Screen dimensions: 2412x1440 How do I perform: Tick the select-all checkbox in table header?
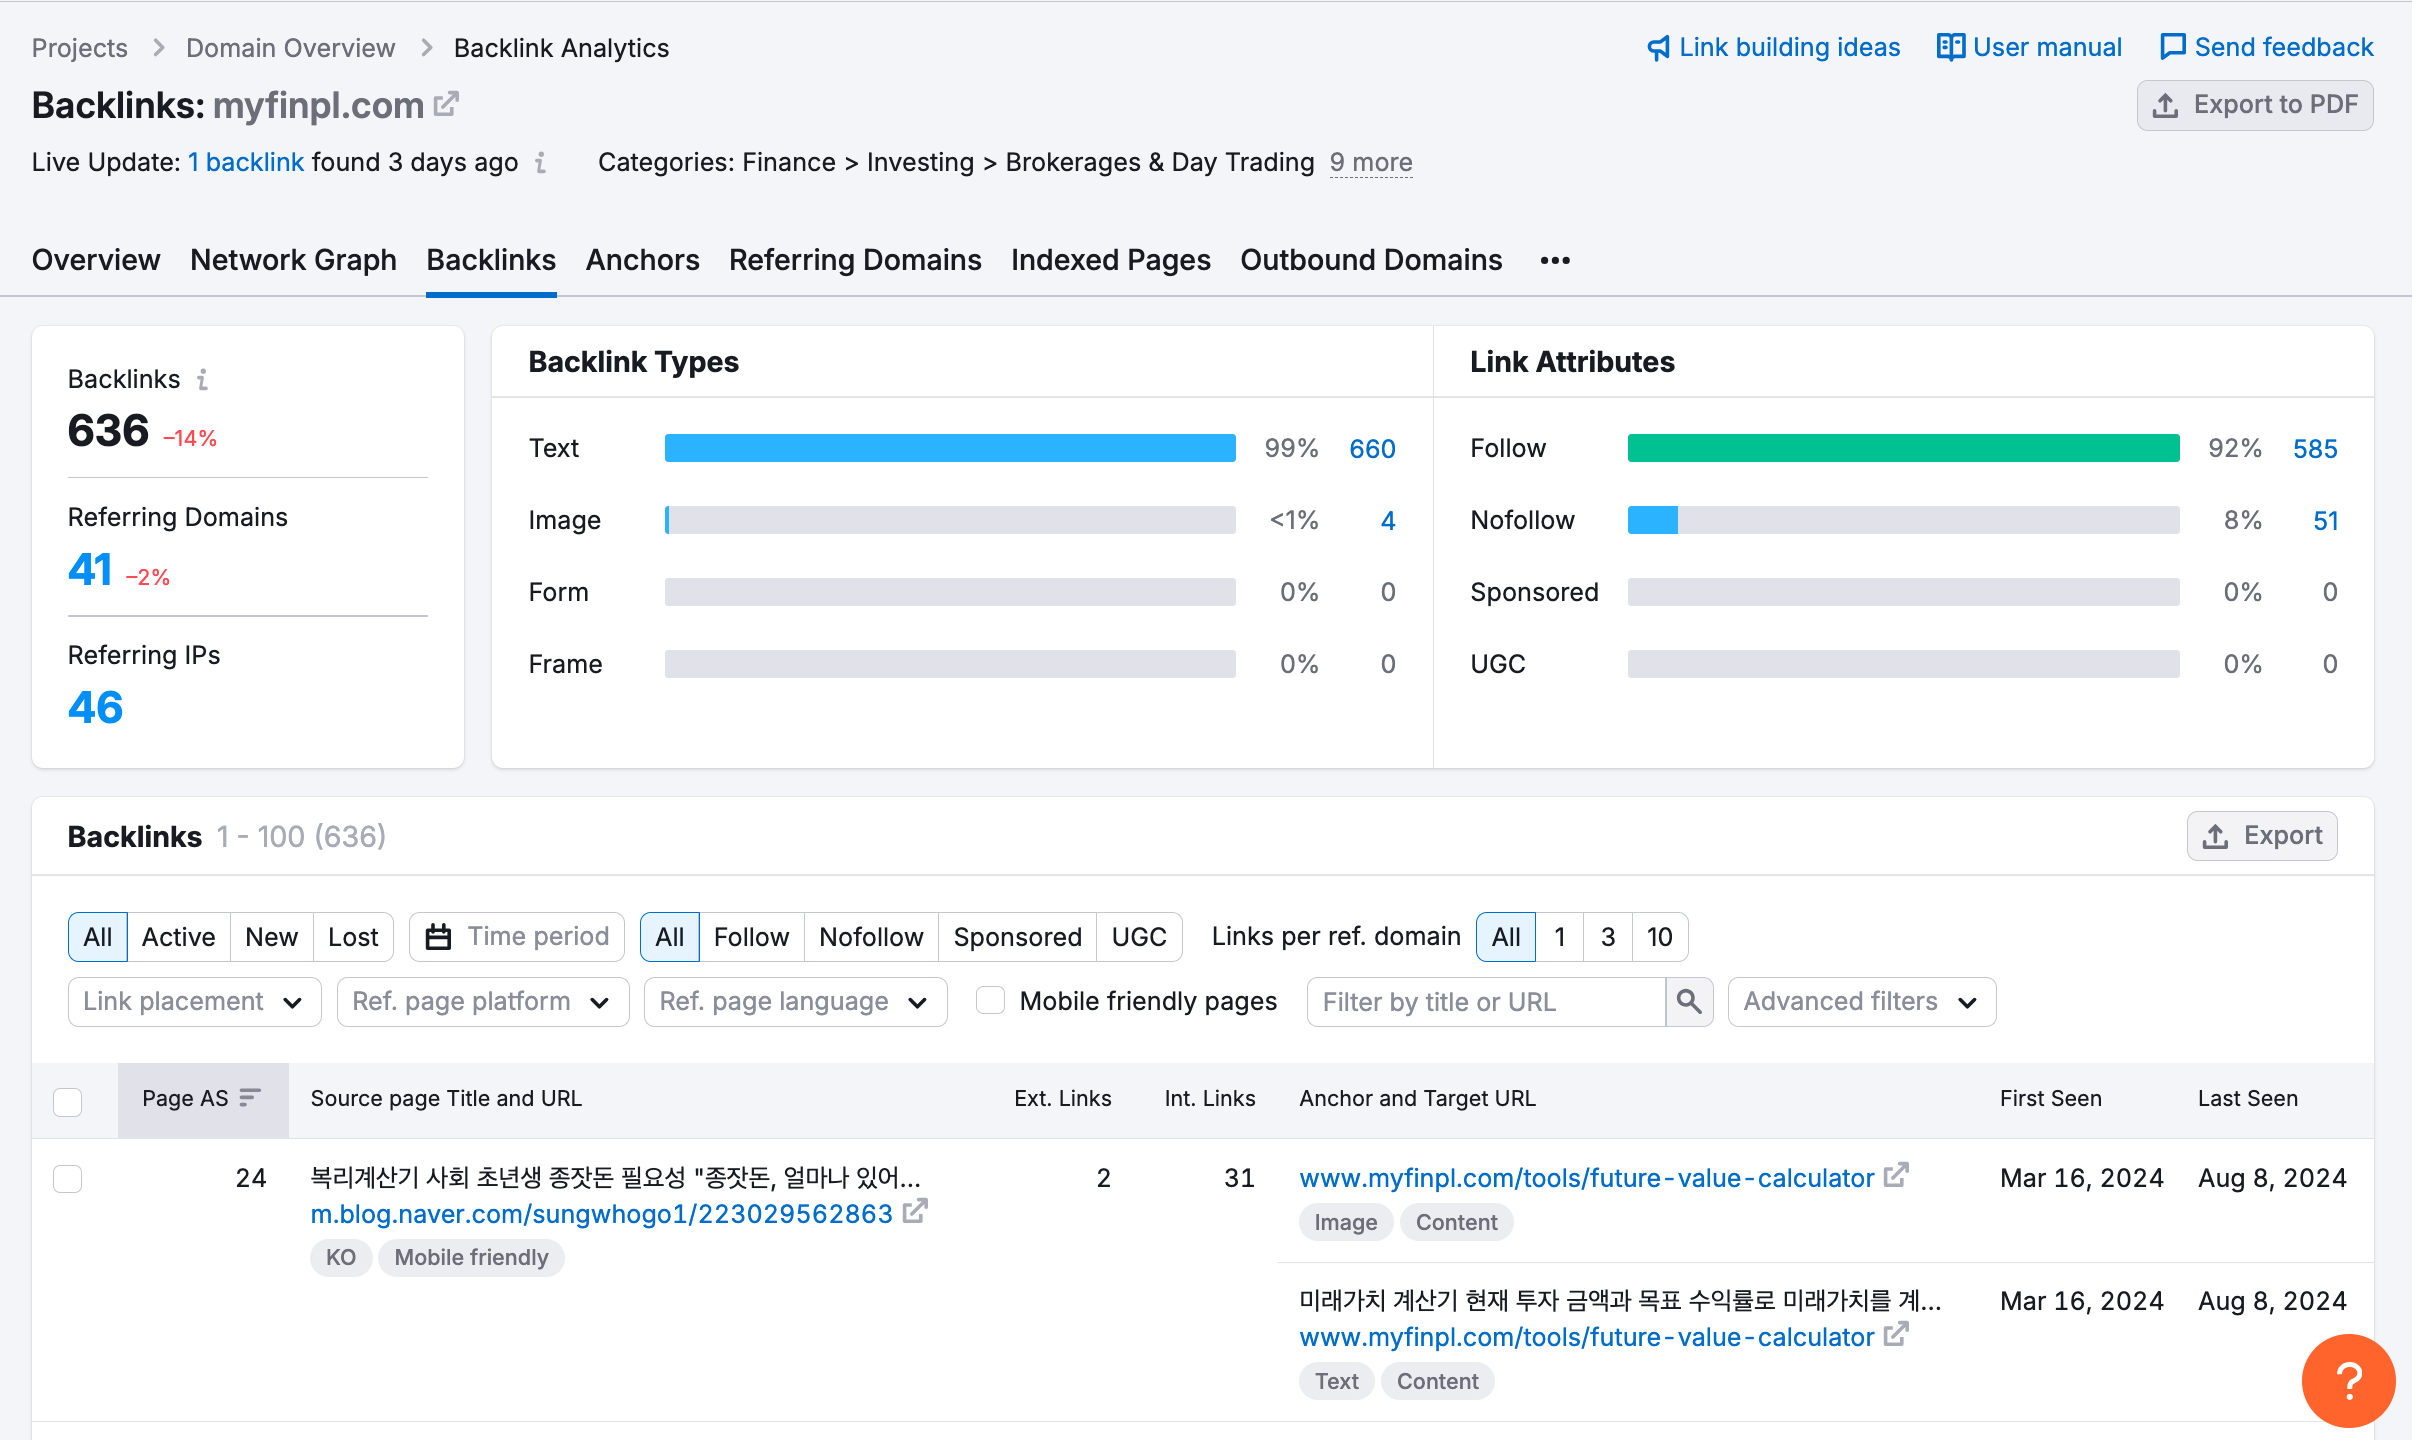pyautogui.click(x=67, y=1101)
